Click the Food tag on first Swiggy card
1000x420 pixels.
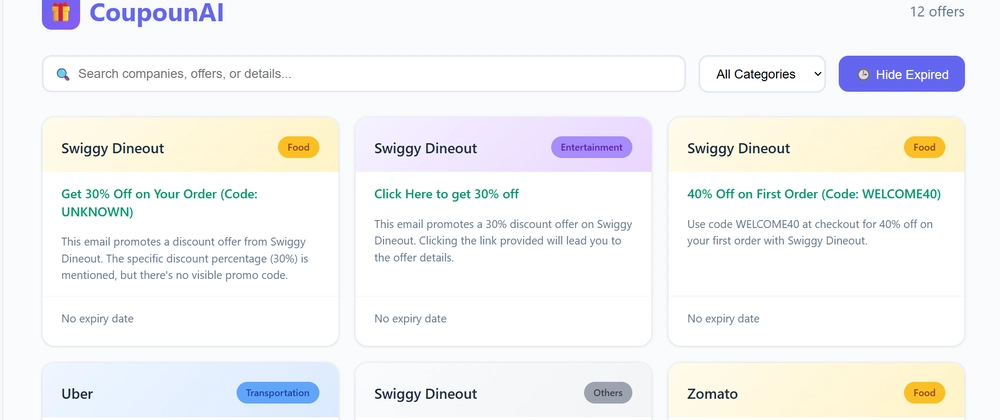pyautogui.click(x=298, y=147)
